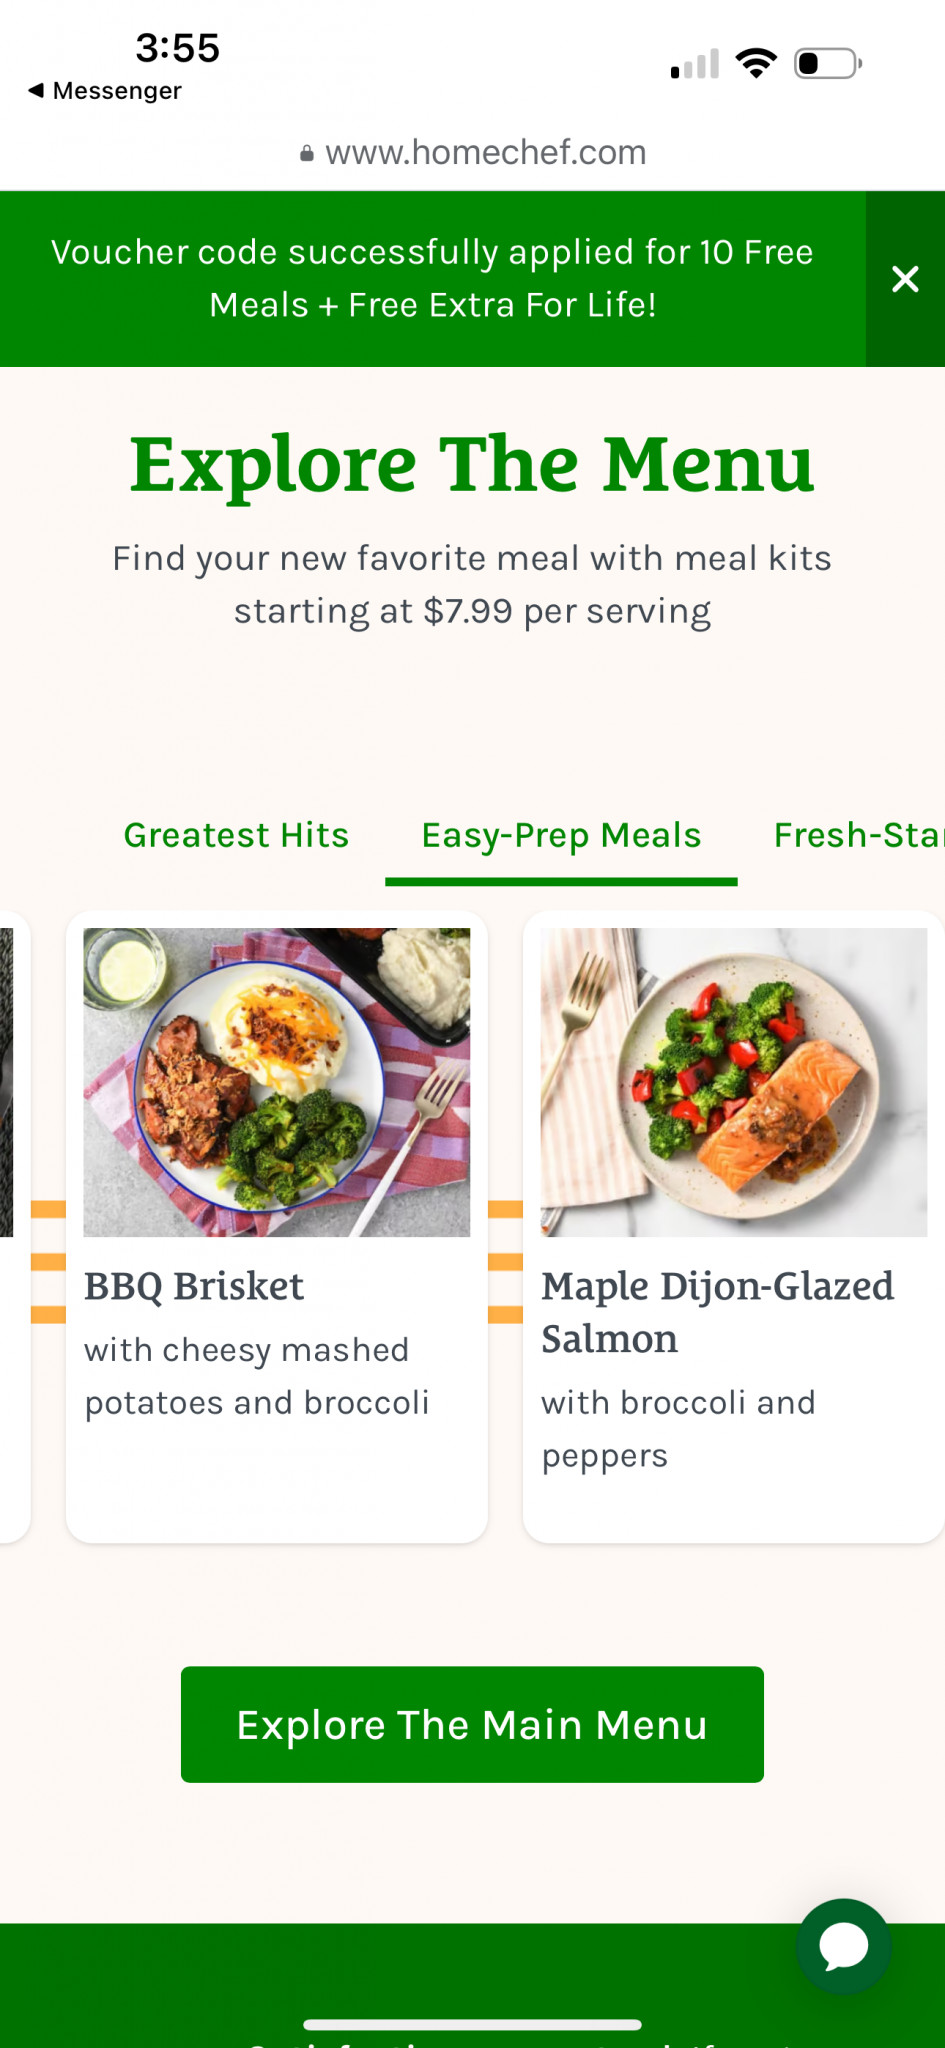Dismiss the voucher applied banner
945x2048 pixels.
click(x=904, y=279)
